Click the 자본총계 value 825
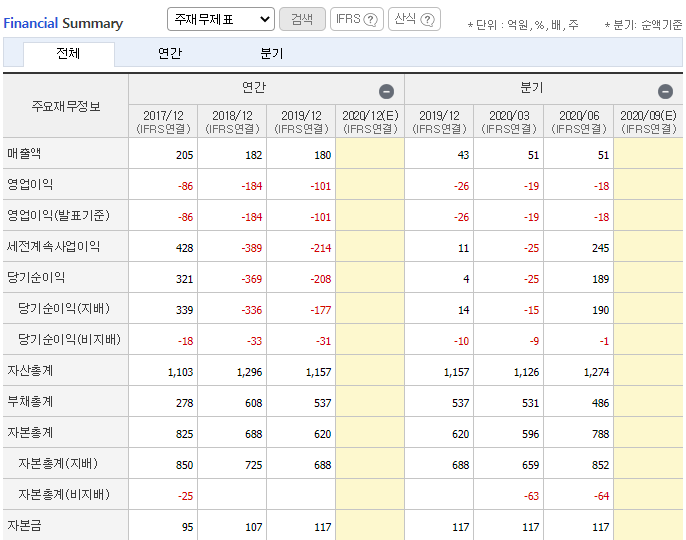 (185, 435)
